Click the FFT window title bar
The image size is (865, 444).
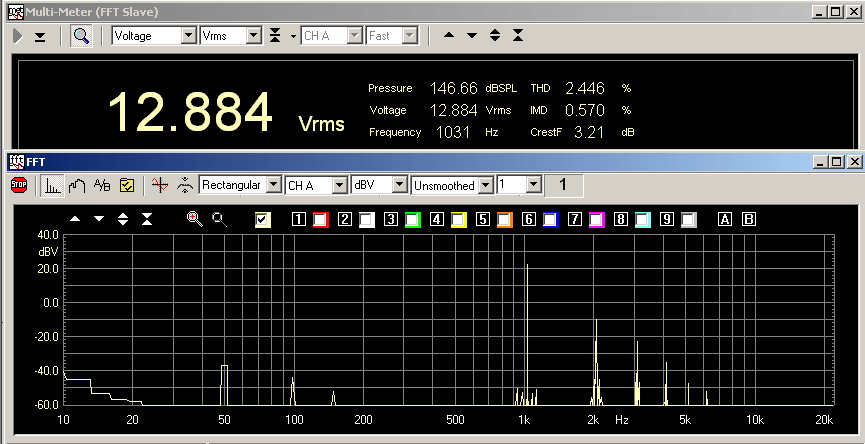click(400, 161)
